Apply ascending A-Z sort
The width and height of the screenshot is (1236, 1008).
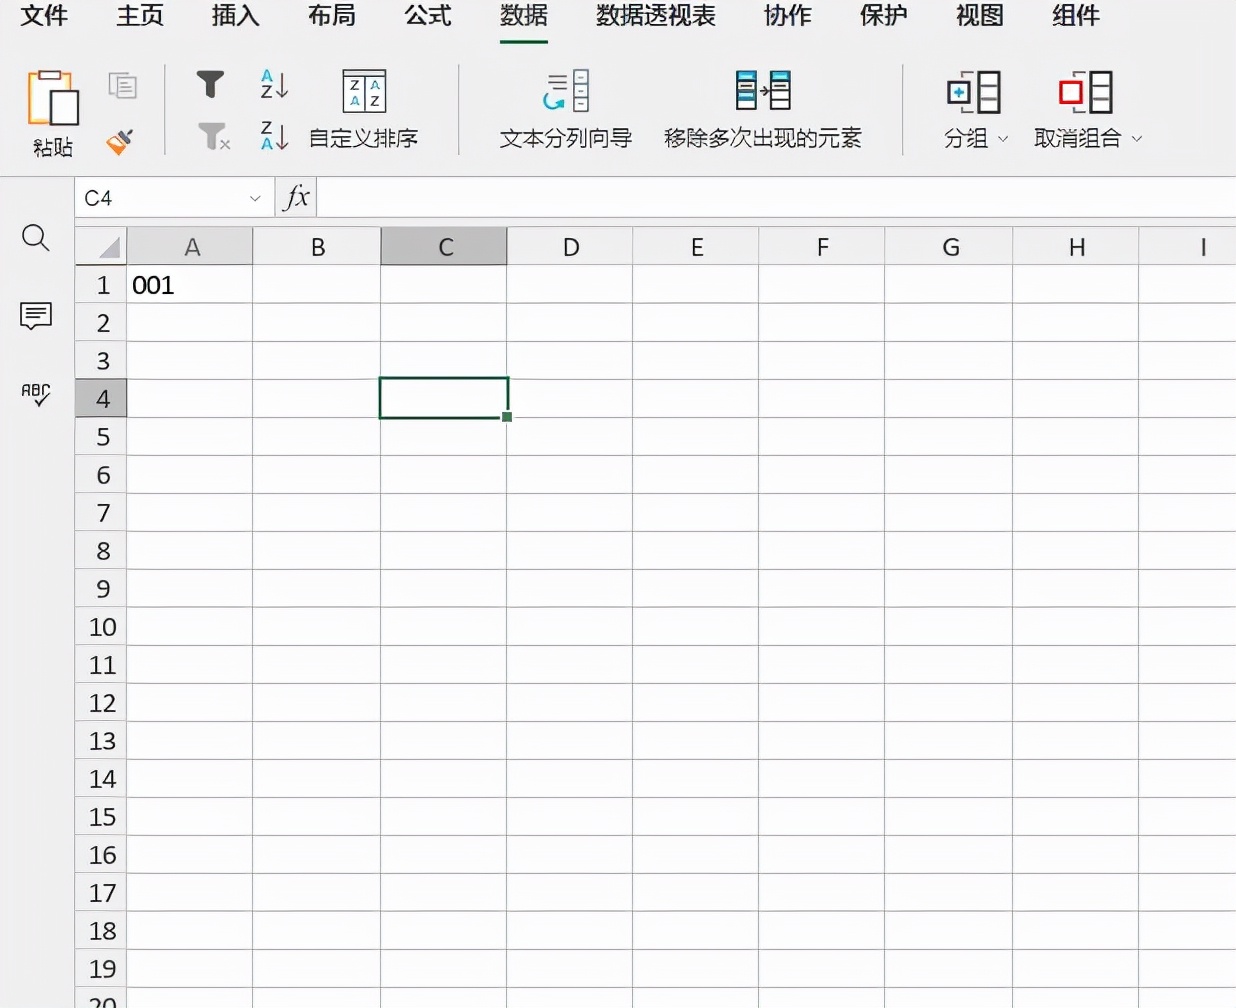pos(272,85)
